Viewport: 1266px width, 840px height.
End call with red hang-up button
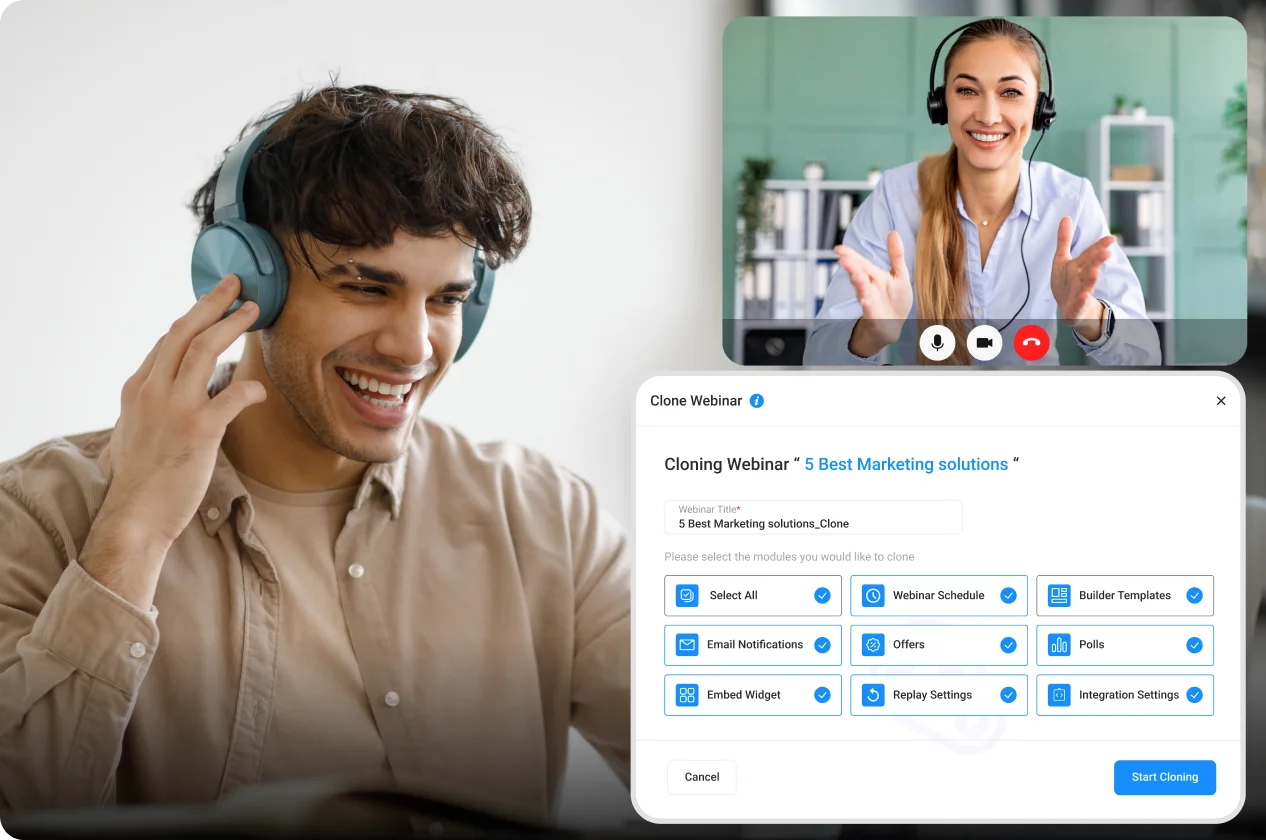pyautogui.click(x=1031, y=342)
